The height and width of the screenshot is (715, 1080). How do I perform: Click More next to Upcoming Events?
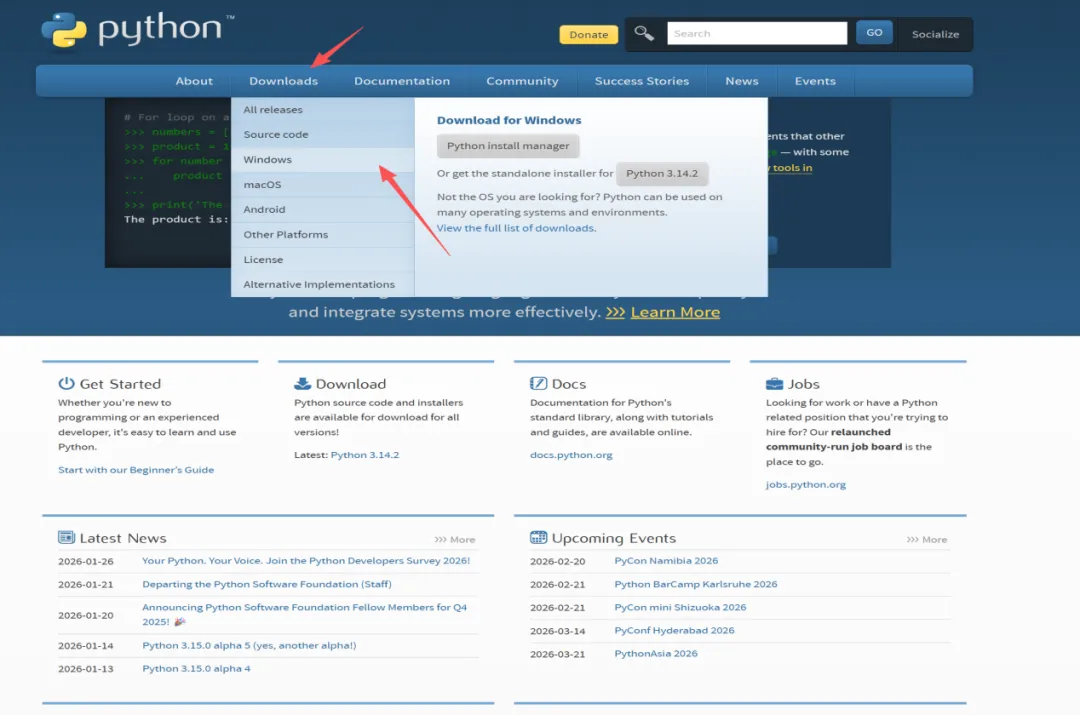click(926, 539)
